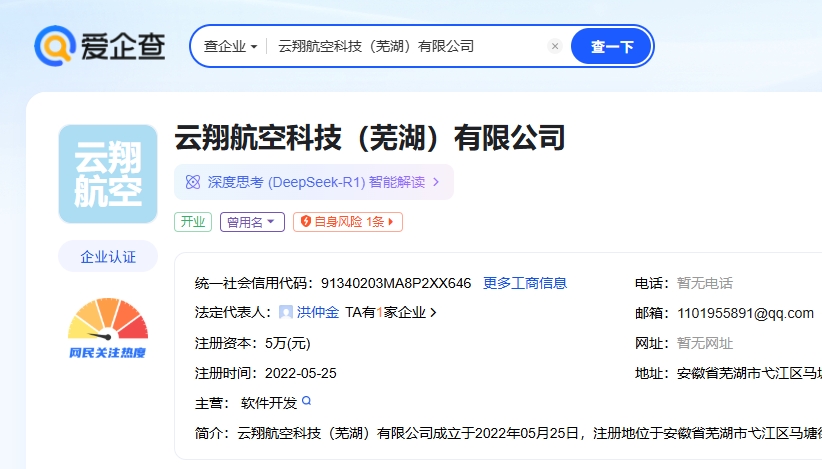Image resolution: width=822 pixels, height=469 pixels.
Task: Click chevron at end of 智能解读 banner
Action: coord(436,182)
